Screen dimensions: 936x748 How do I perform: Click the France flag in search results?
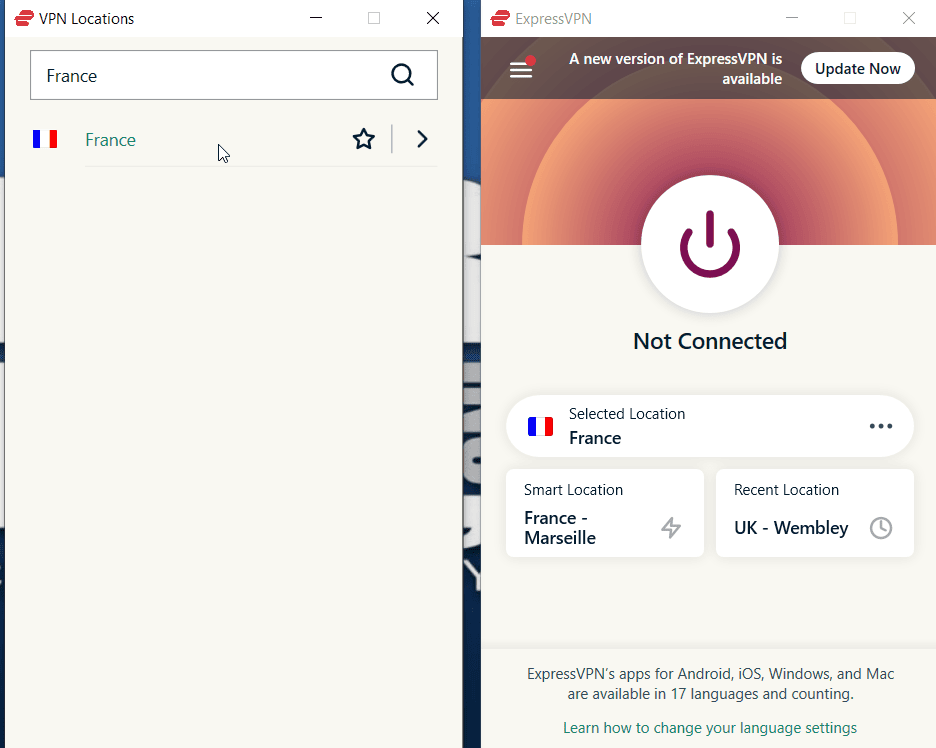(x=45, y=139)
